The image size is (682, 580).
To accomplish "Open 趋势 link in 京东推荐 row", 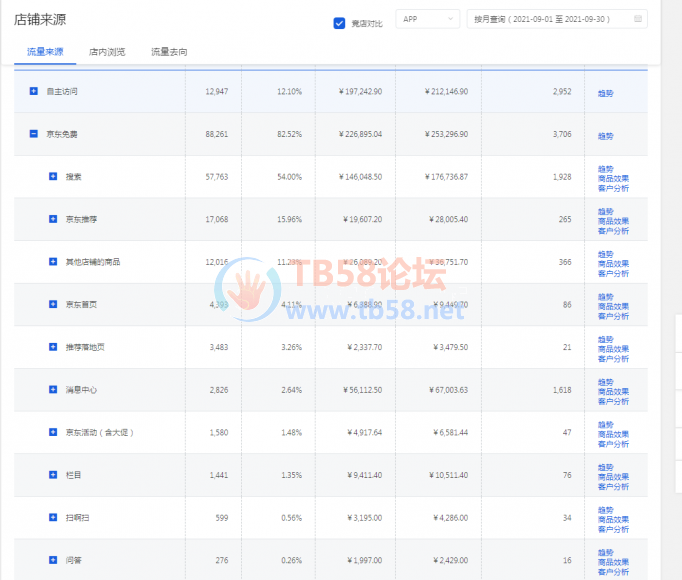I will point(605,211).
